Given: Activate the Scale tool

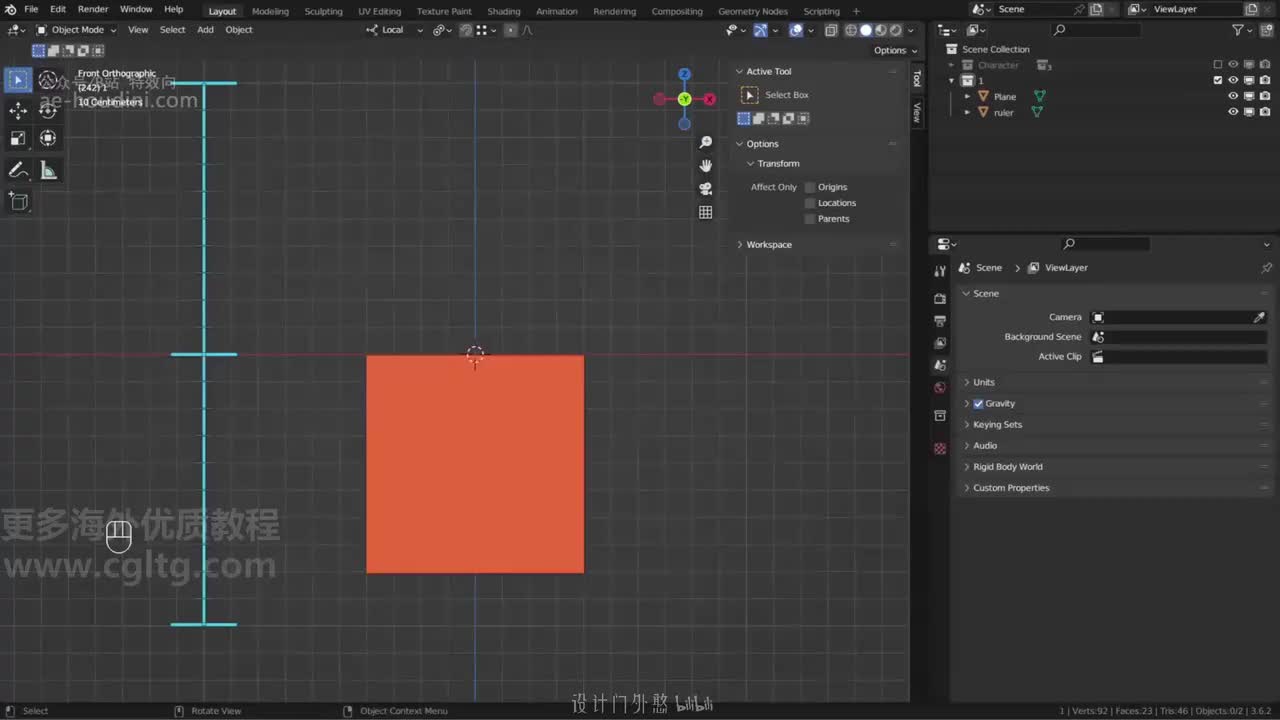Looking at the screenshot, I should click(18, 138).
